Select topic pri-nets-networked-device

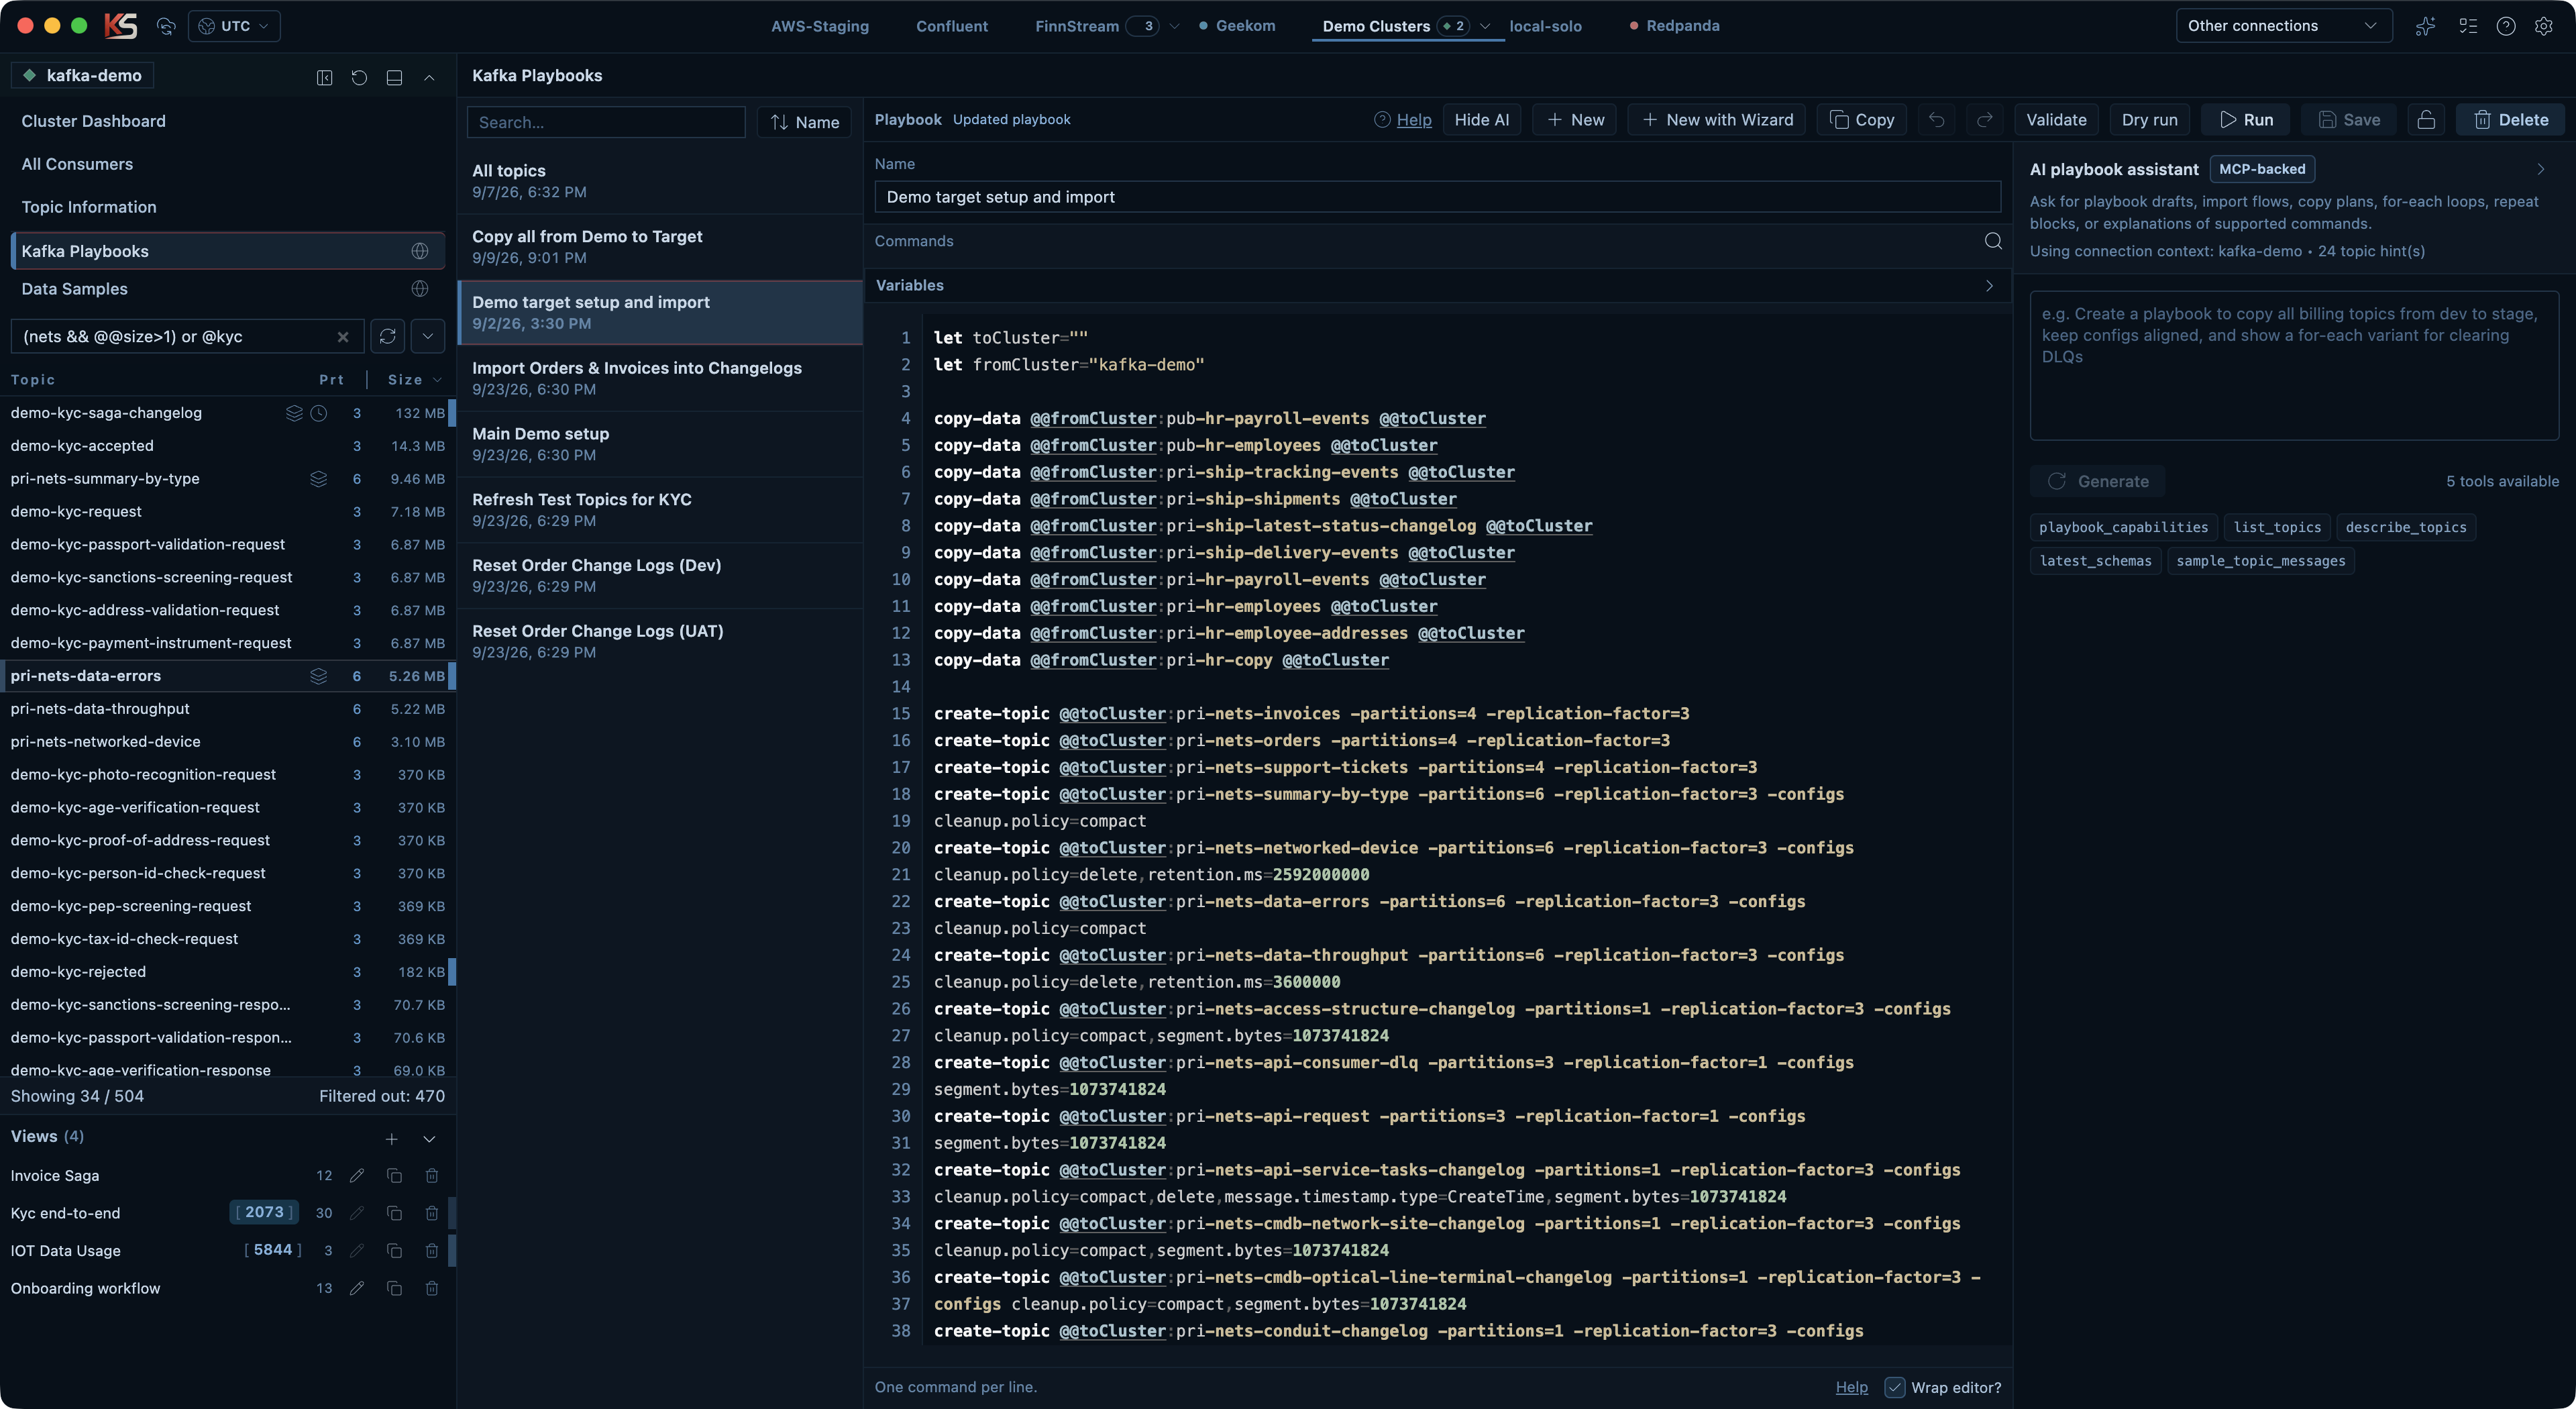[x=228, y=742]
